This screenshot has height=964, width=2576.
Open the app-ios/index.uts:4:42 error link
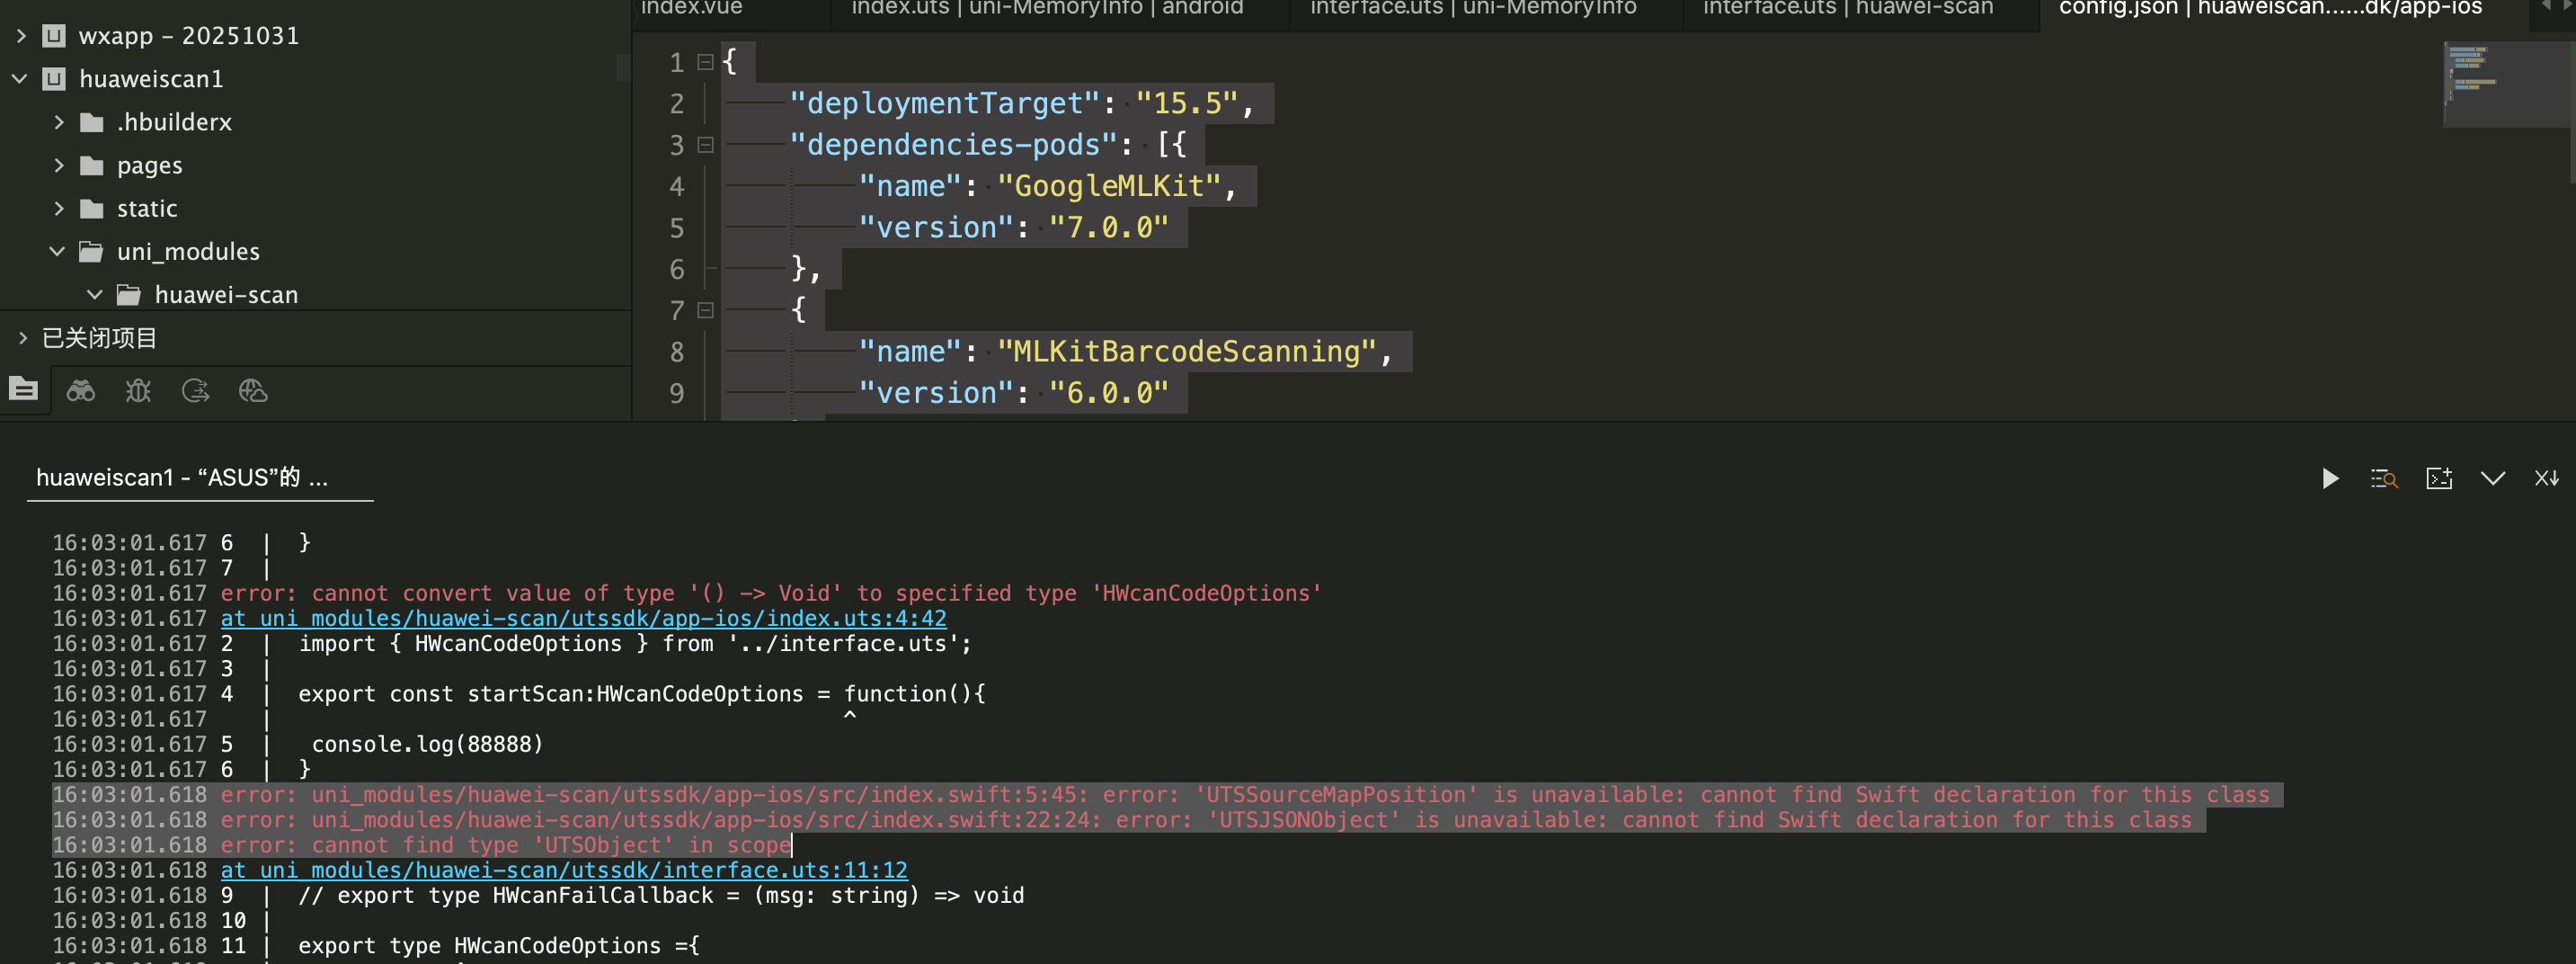583,619
